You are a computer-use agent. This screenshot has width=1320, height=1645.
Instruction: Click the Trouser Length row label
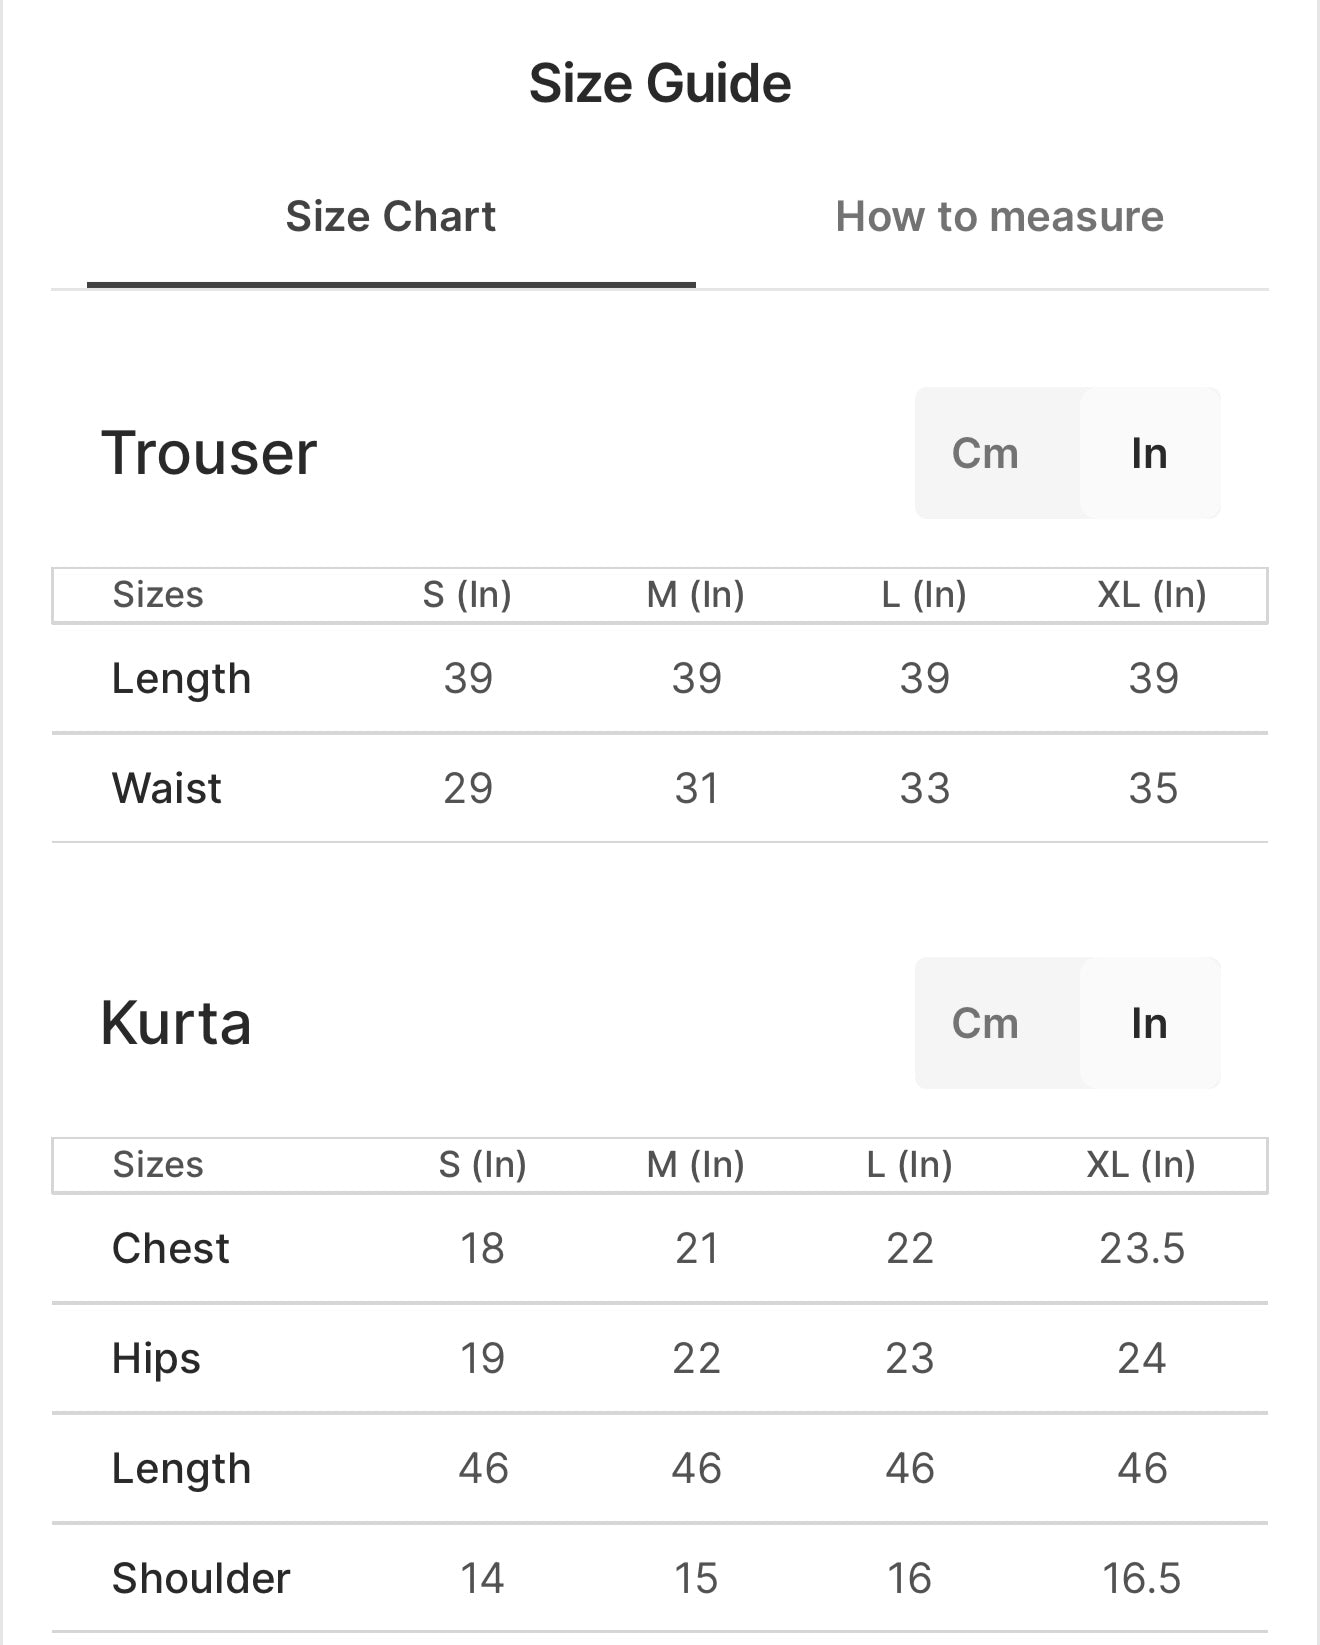tap(181, 679)
